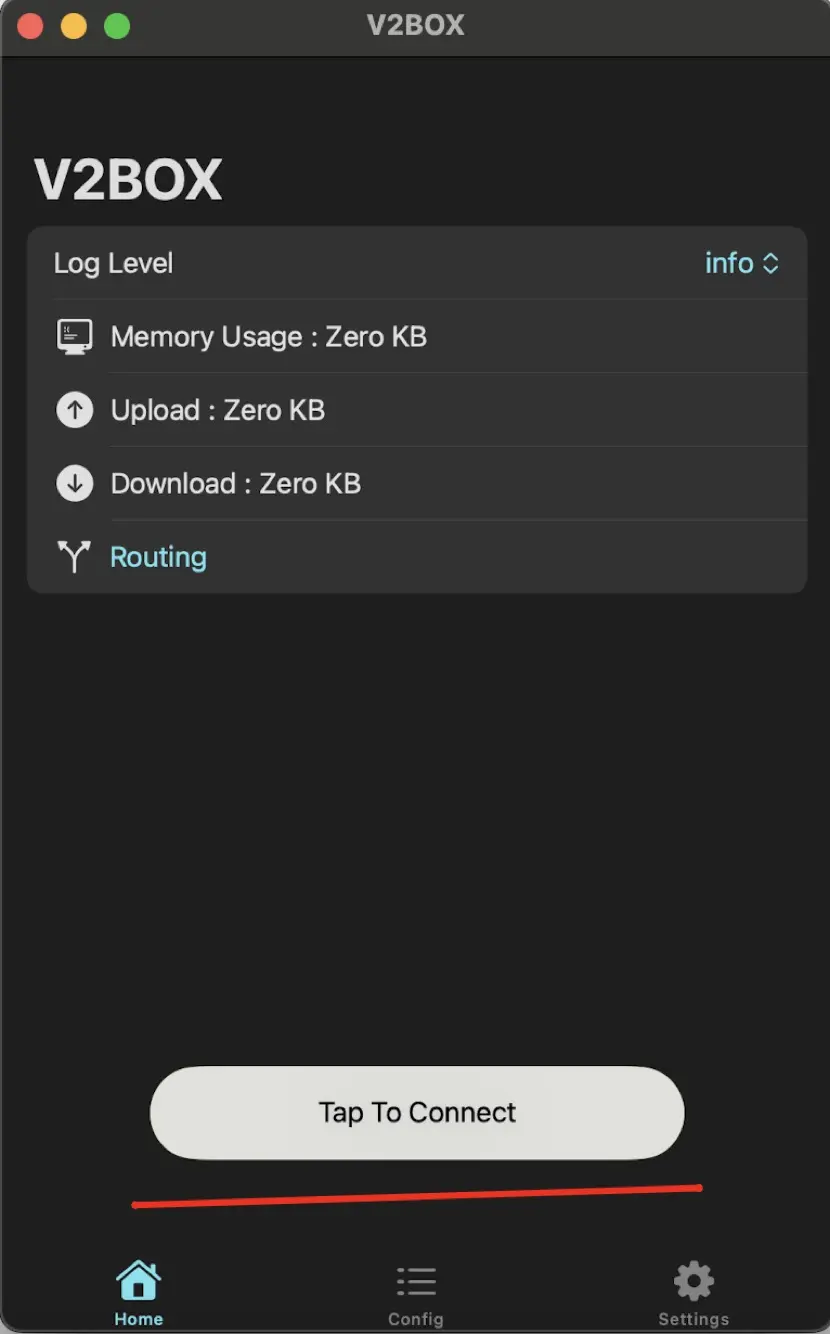This screenshot has height=1334, width=830.
Task: Click the Memory Usage monitor icon
Action: click(74, 336)
